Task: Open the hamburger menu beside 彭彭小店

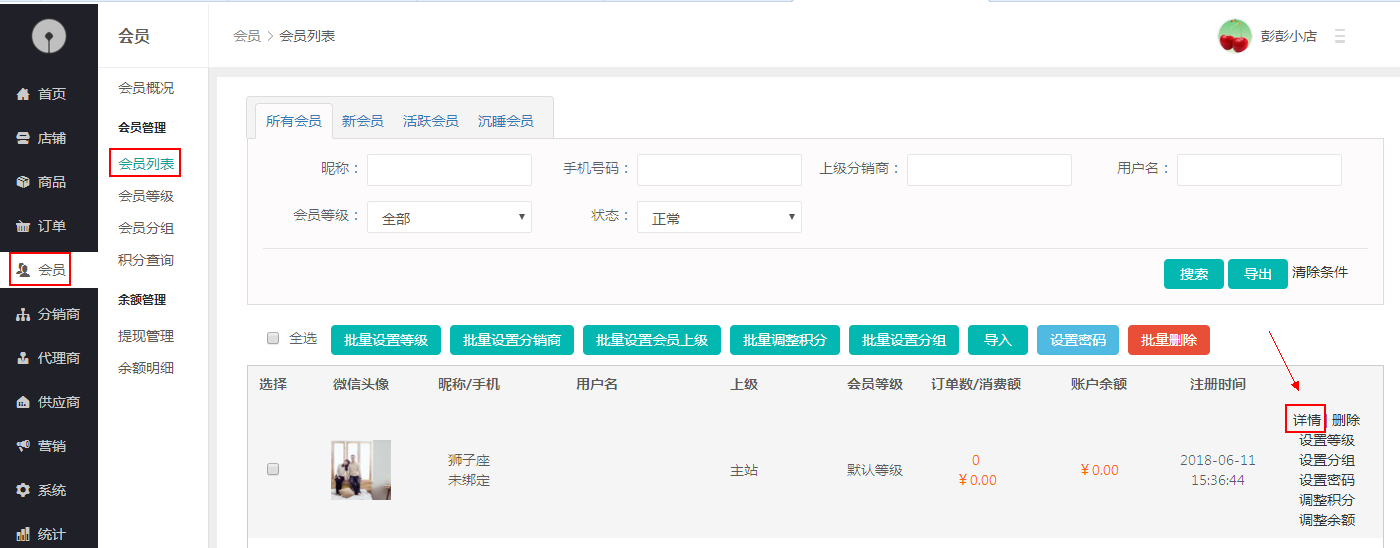Action: point(1340,36)
